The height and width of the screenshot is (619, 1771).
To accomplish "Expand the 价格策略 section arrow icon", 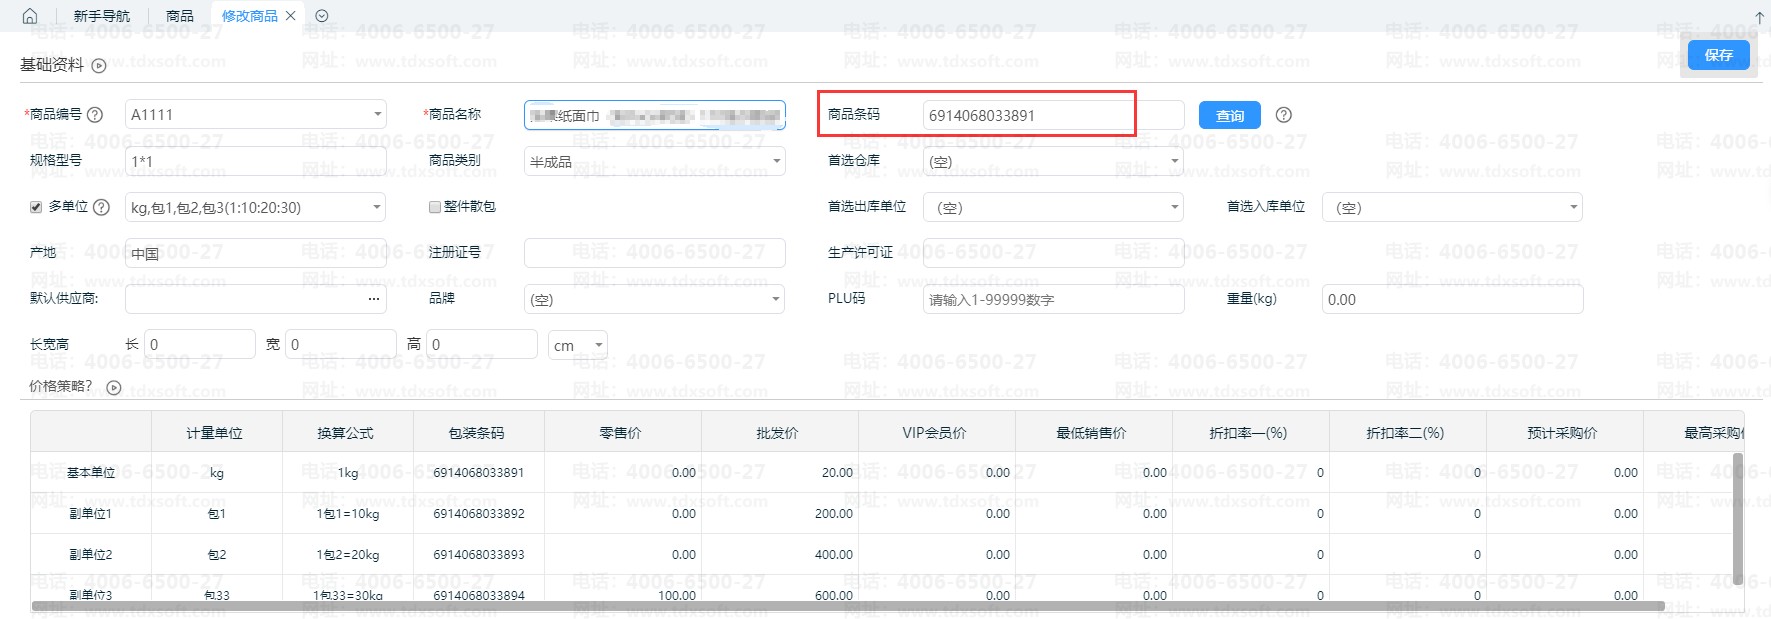I will point(114,388).
